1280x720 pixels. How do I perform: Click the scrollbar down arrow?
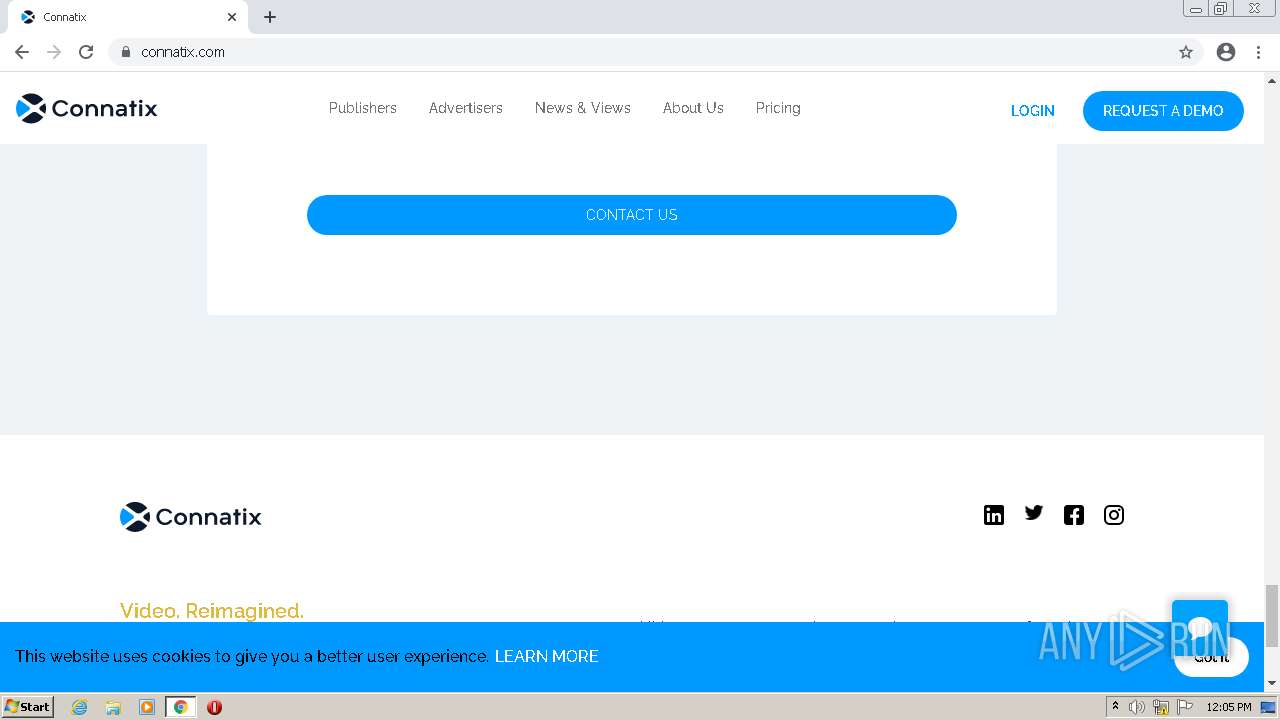point(1272,683)
